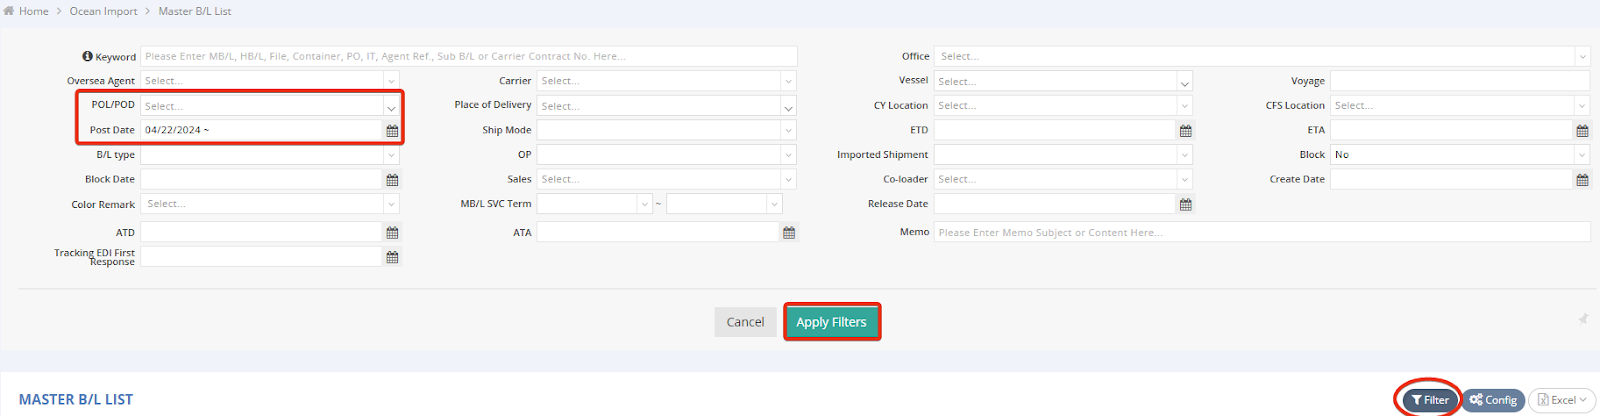Open the ETA calendar icon
The height and width of the screenshot is (416, 1600).
[1582, 131]
